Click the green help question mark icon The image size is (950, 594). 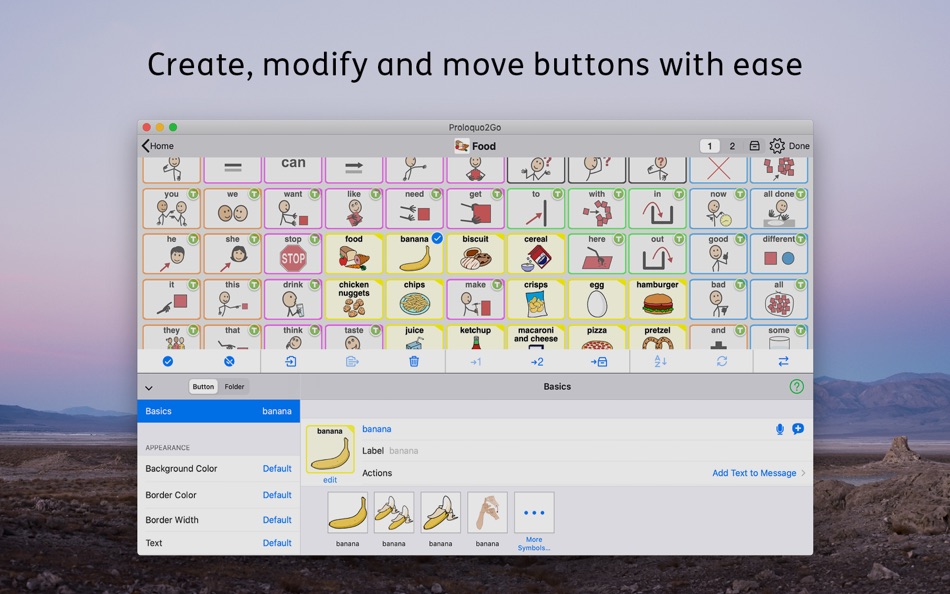point(797,386)
